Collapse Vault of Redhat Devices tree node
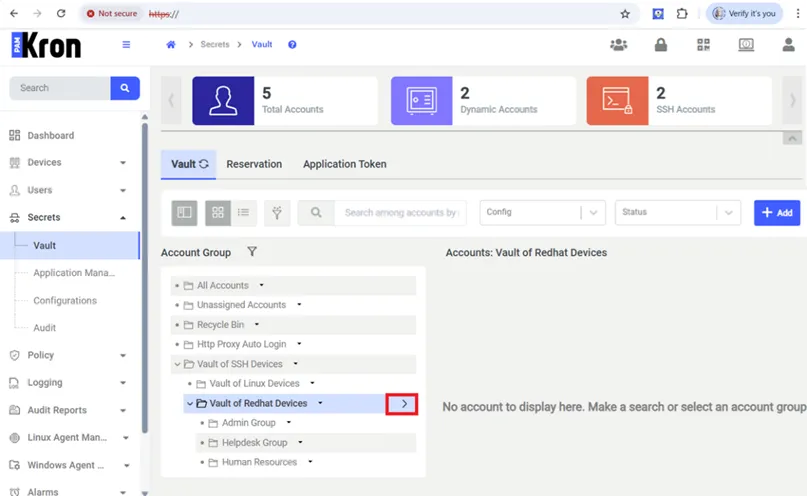The width and height of the screenshot is (807, 496). (190, 403)
